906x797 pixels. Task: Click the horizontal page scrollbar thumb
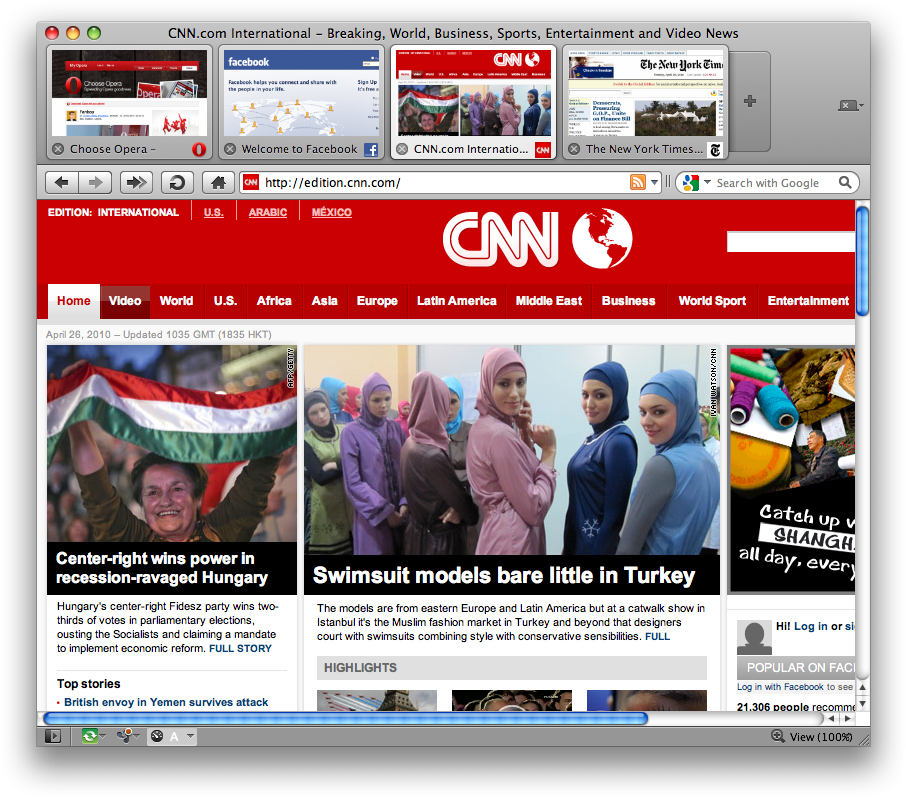point(346,718)
